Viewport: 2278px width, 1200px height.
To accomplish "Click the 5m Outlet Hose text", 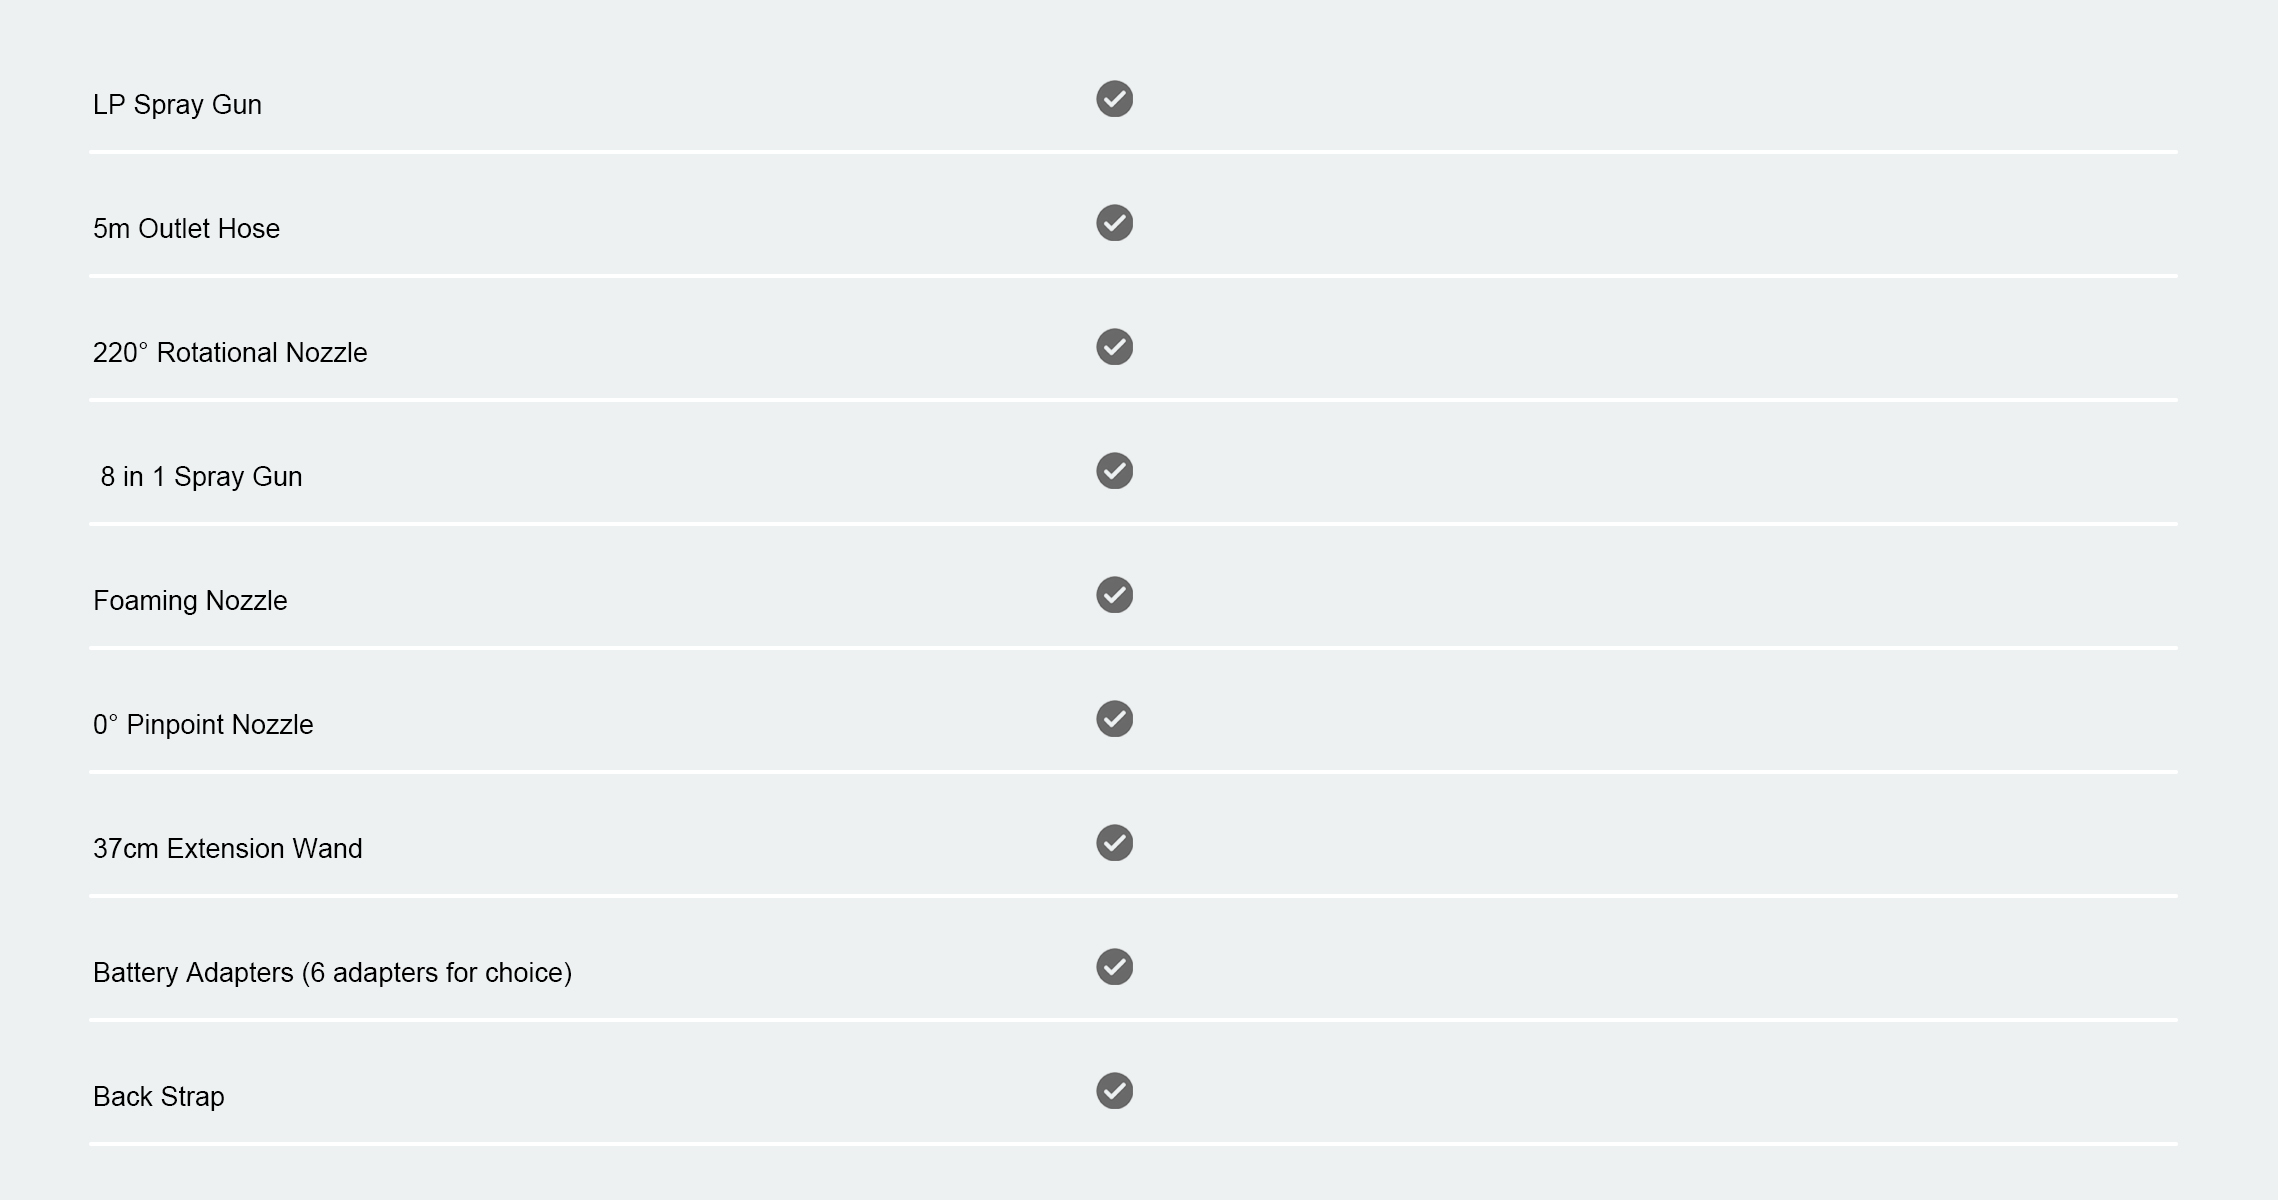I will [186, 229].
